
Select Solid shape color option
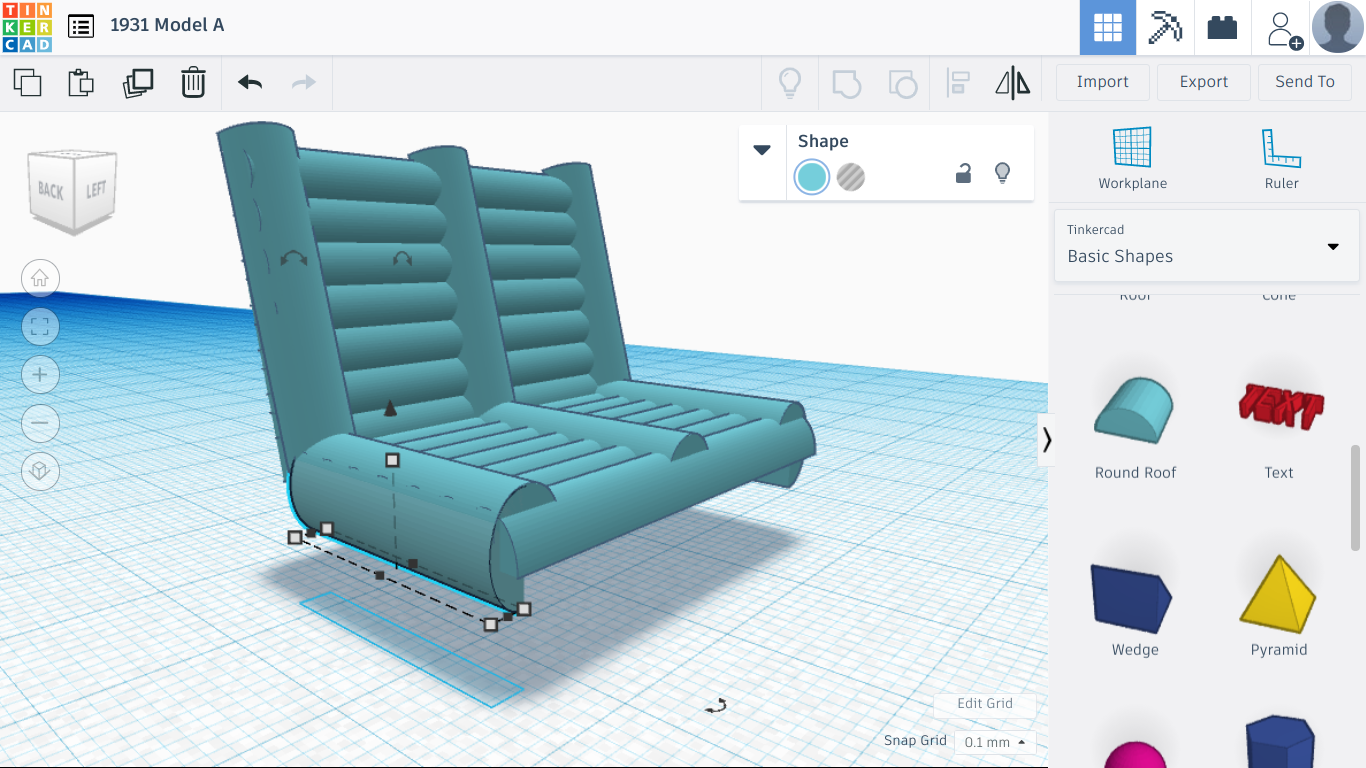811,177
